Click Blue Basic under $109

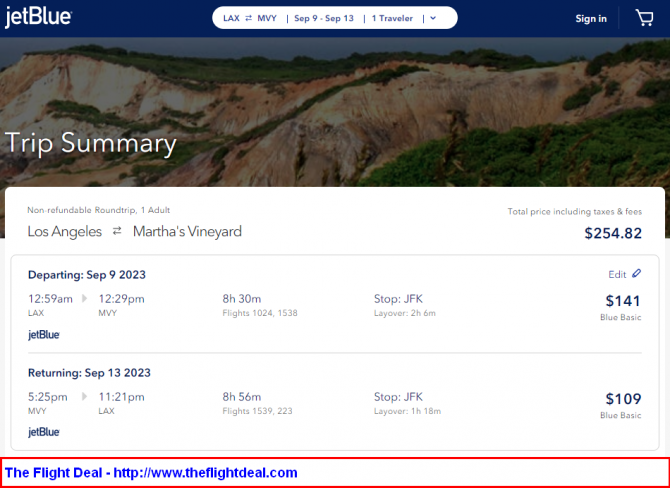point(620,415)
